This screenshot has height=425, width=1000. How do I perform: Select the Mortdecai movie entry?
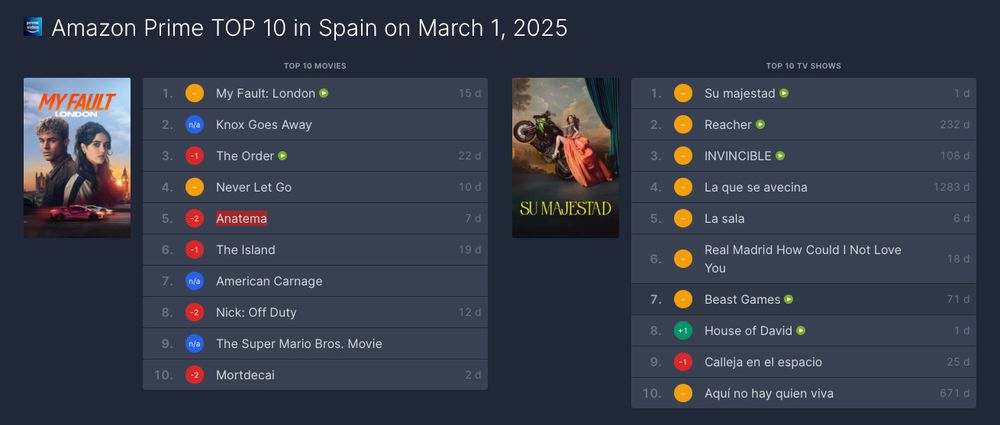tap(315, 375)
